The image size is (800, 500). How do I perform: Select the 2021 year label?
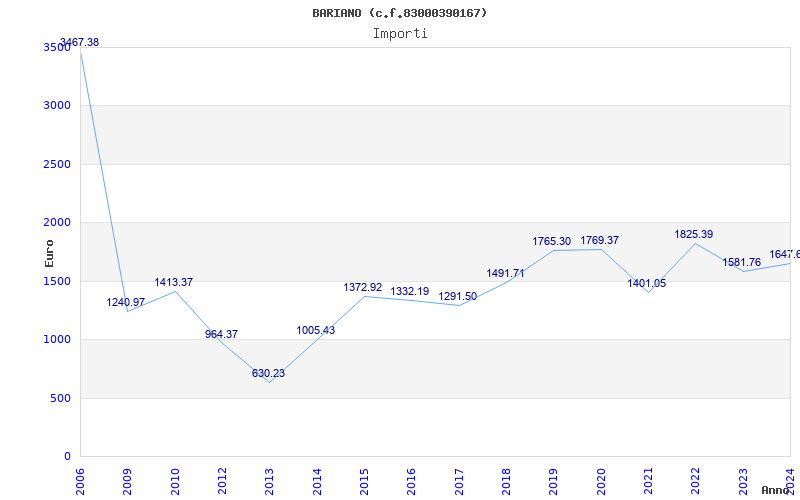coord(648,482)
